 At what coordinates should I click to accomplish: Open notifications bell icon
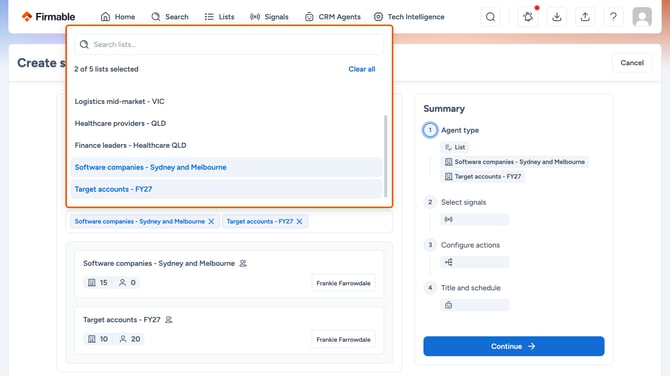(x=528, y=17)
